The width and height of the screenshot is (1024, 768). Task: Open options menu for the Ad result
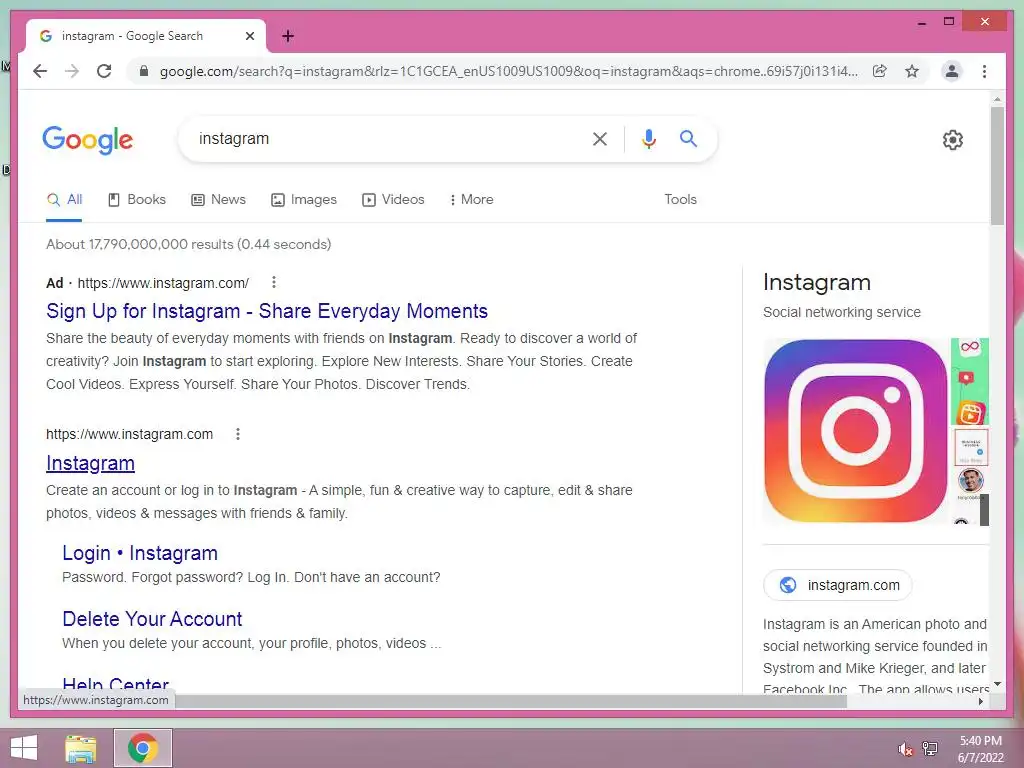point(274,282)
